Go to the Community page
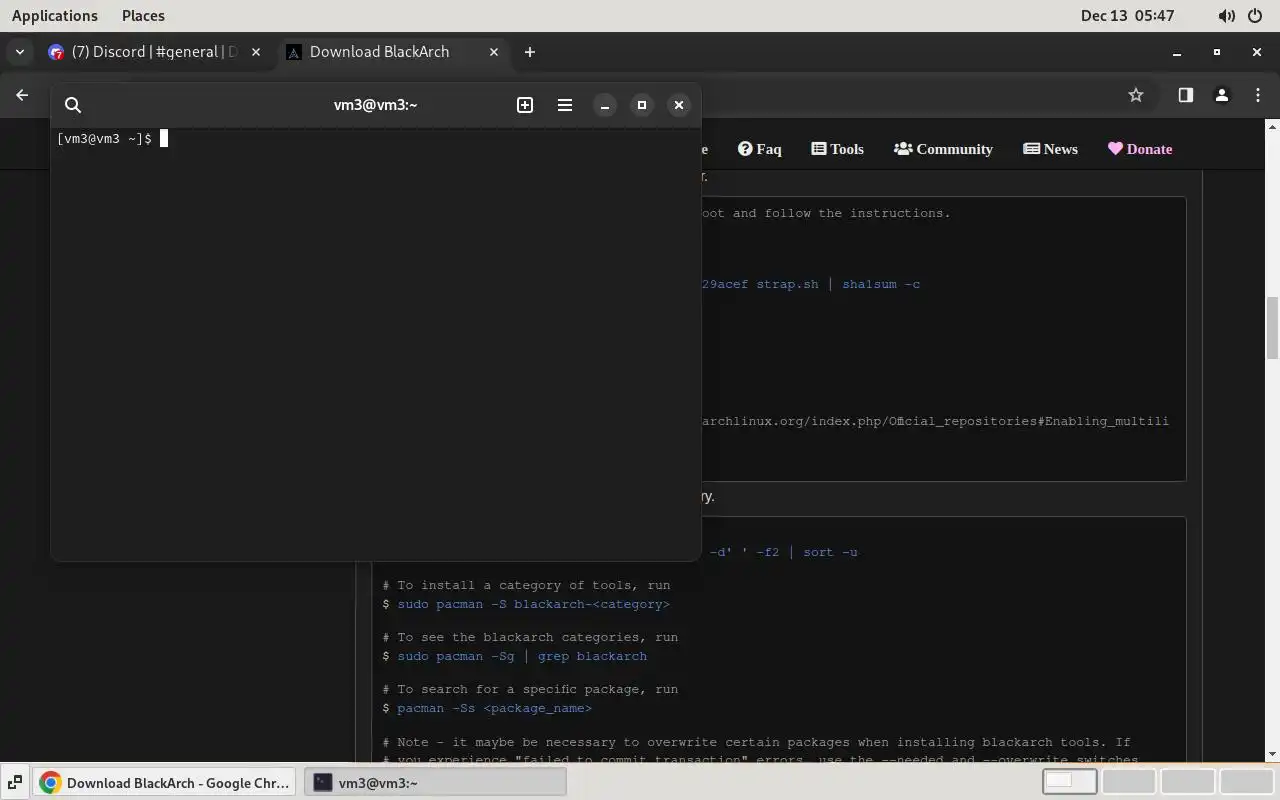This screenshot has height=800, width=1280. click(943, 149)
